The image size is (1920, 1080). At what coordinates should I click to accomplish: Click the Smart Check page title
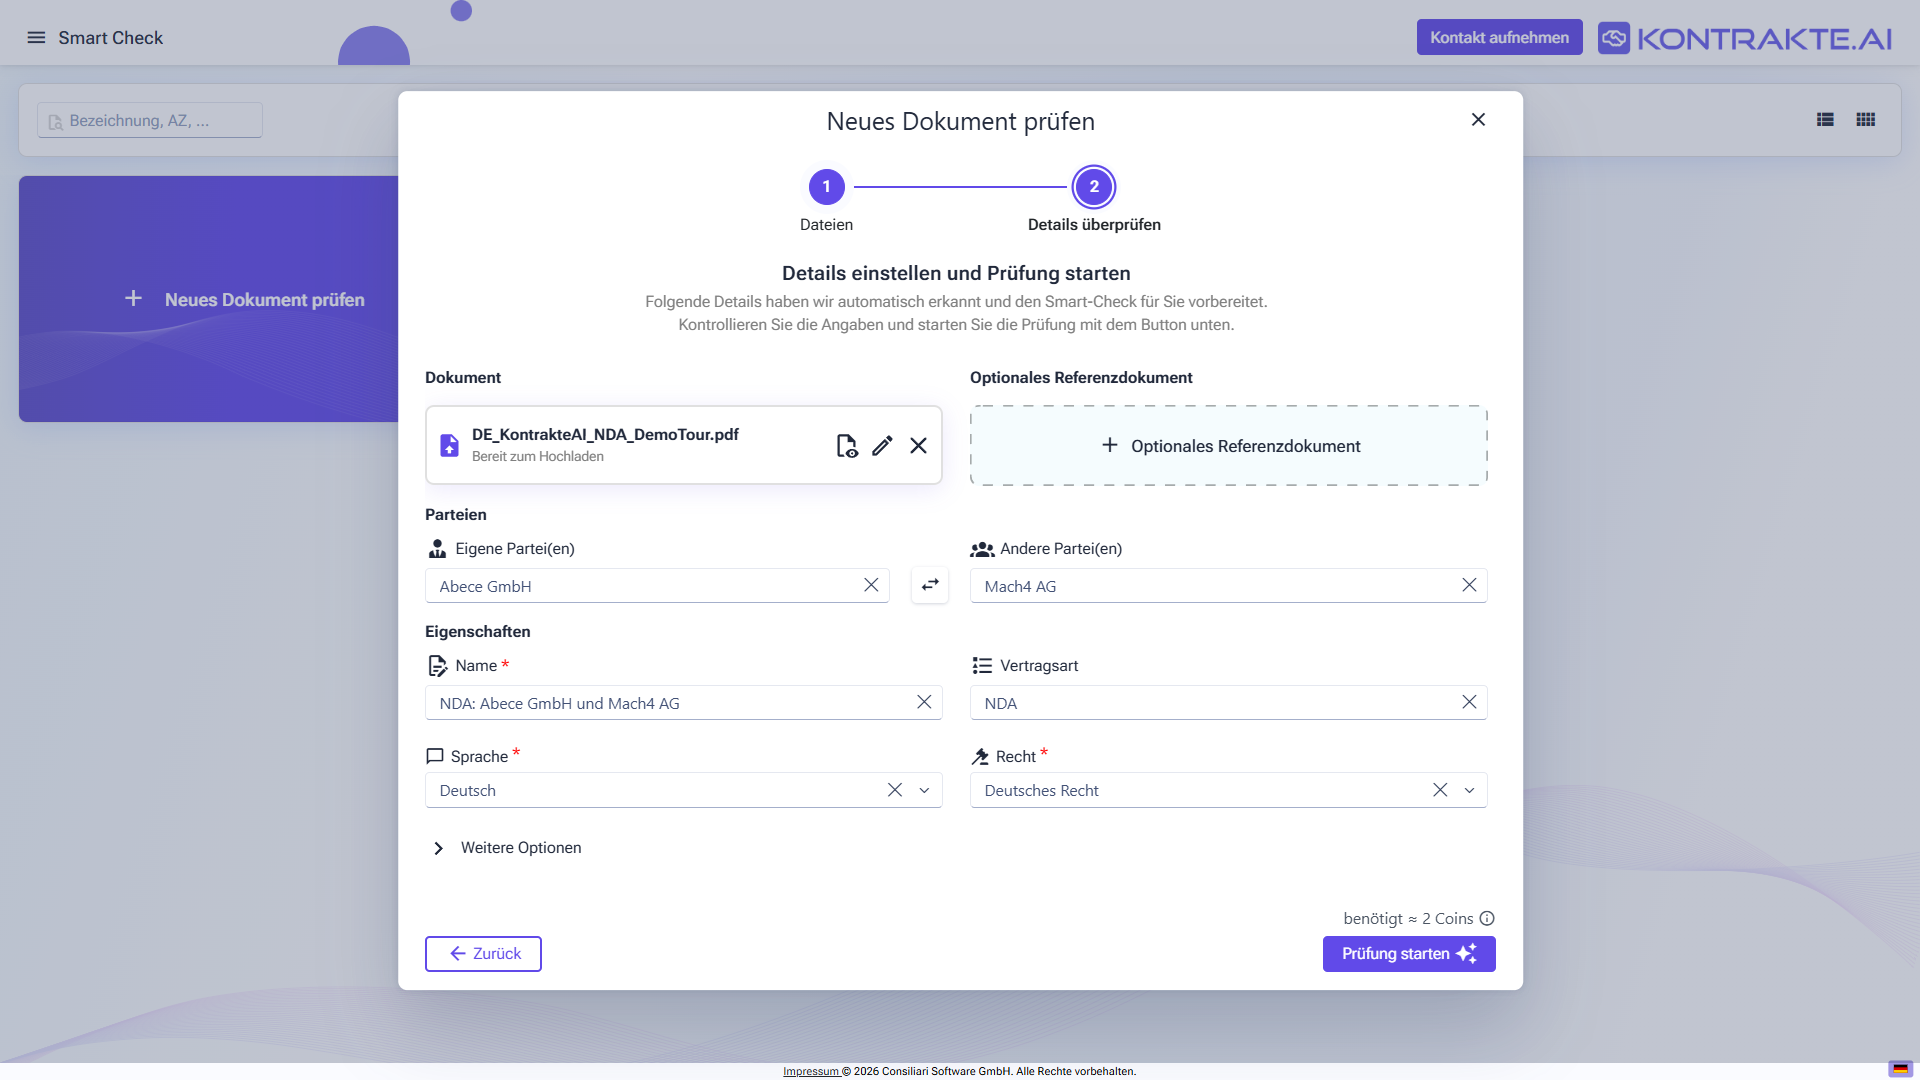(110, 38)
